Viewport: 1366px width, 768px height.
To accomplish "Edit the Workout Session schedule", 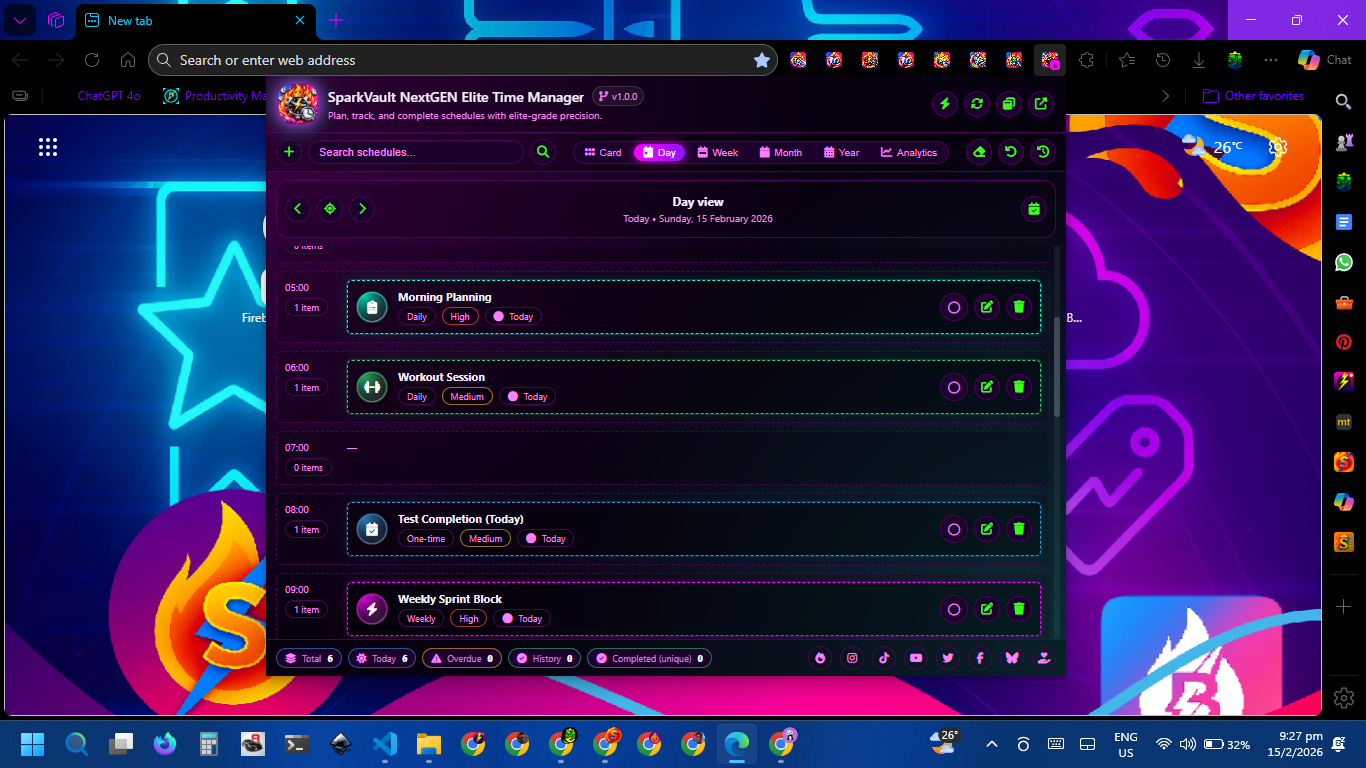I will pyautogui.click(x=987, y=387).
